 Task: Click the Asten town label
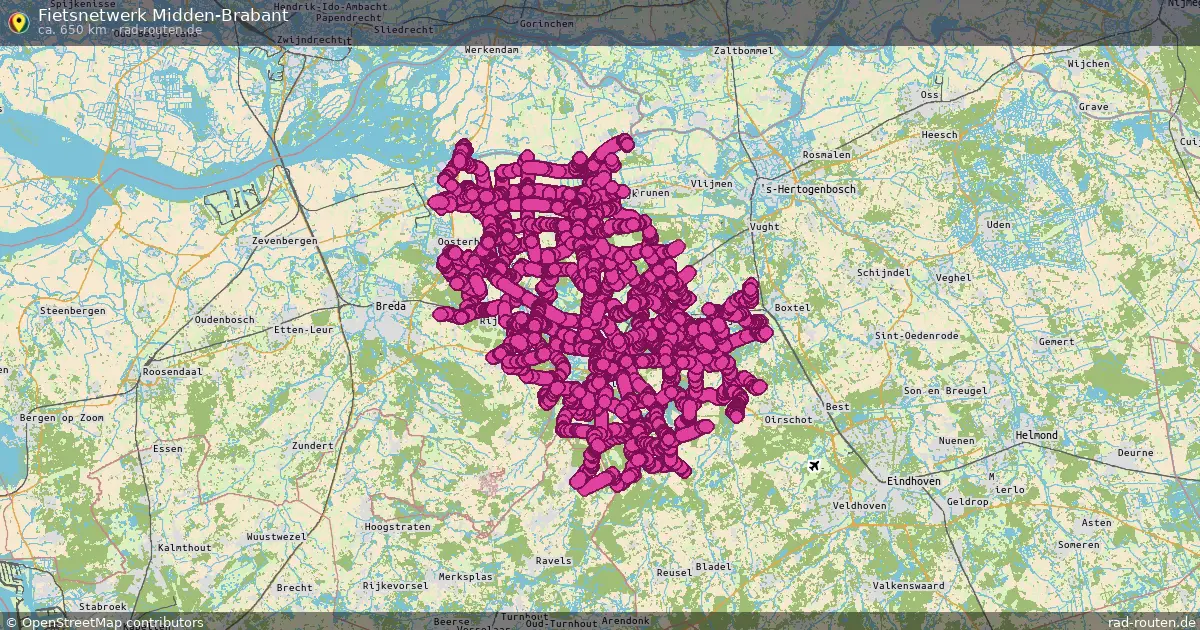[x=1096, y=523]
